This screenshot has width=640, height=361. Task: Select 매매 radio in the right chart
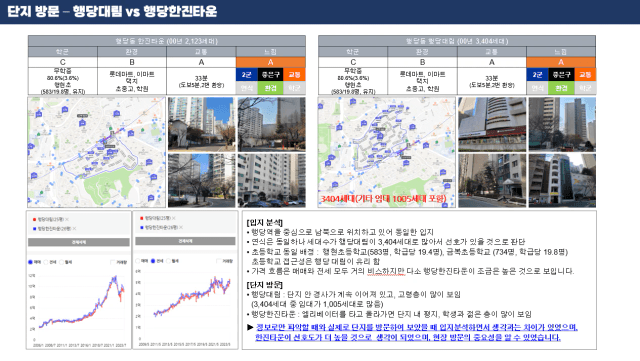138,261
